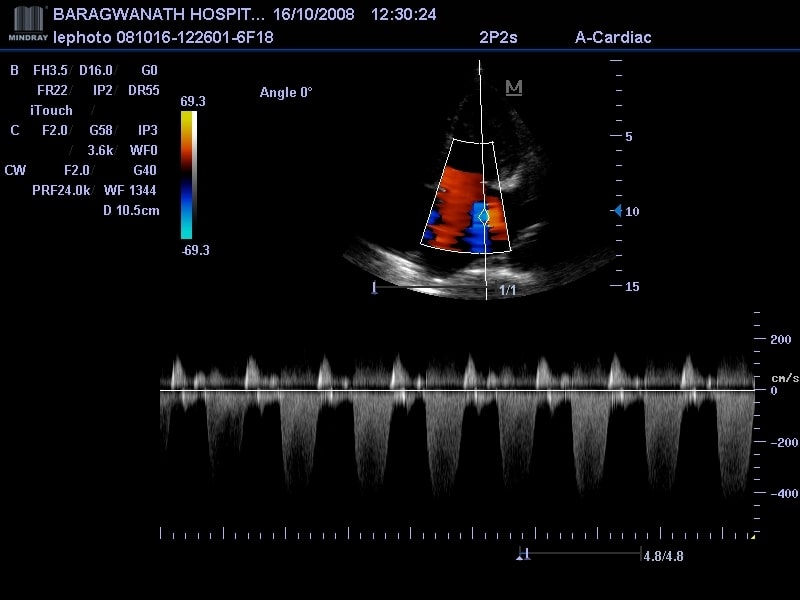Viewport: 800px width, 600px height.
Task: Select the diamond-shaped CW sample gate marker
Action: point(484,215)
